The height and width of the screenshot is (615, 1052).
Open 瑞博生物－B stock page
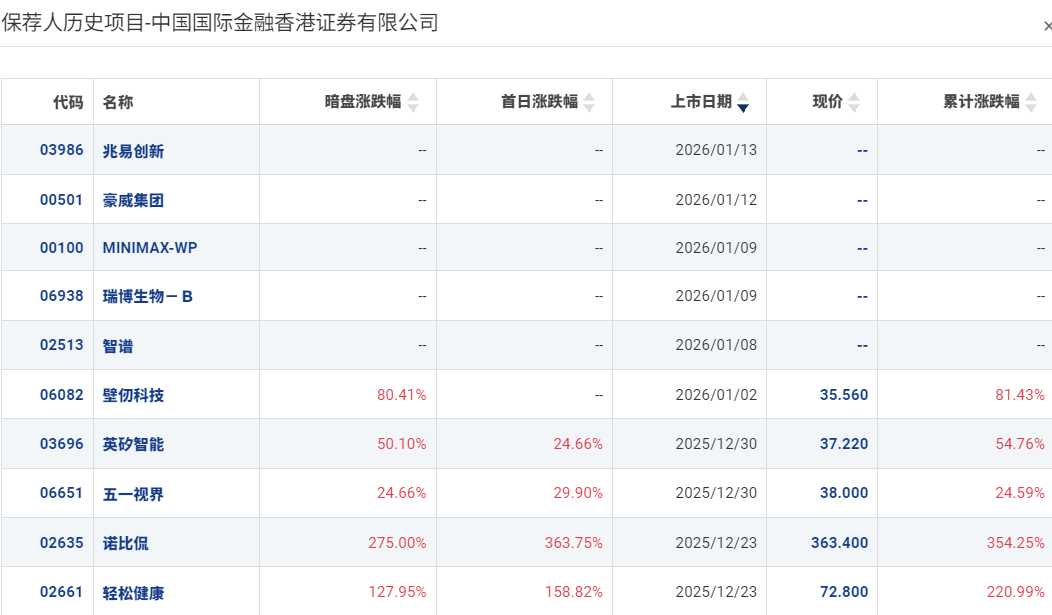(148, 296)
